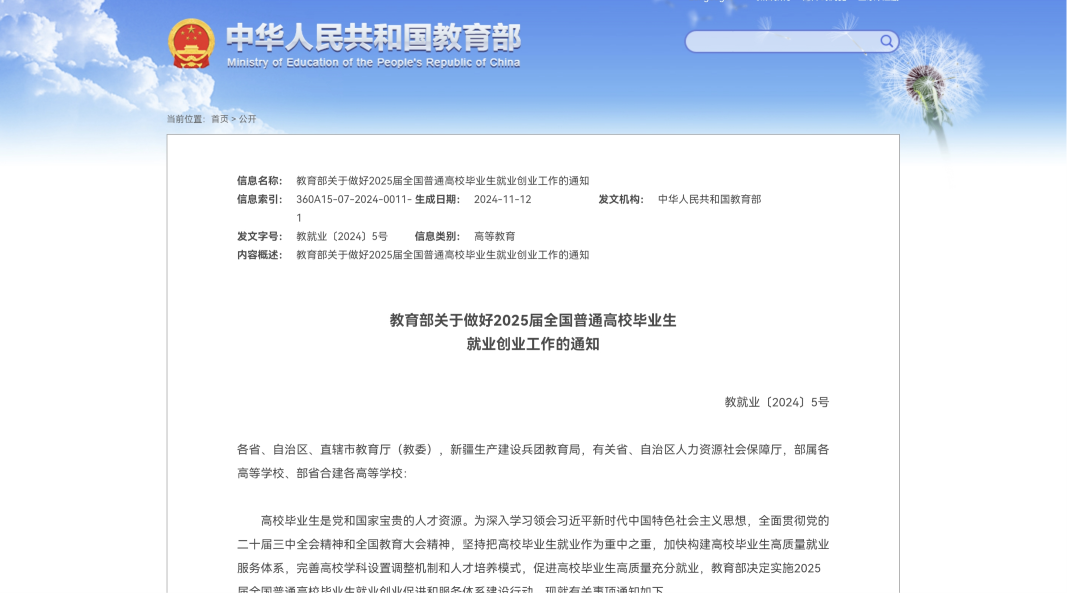Click the title text beside 信息名称
This screenshot has width=1068, height=595.
pos(442,181)
